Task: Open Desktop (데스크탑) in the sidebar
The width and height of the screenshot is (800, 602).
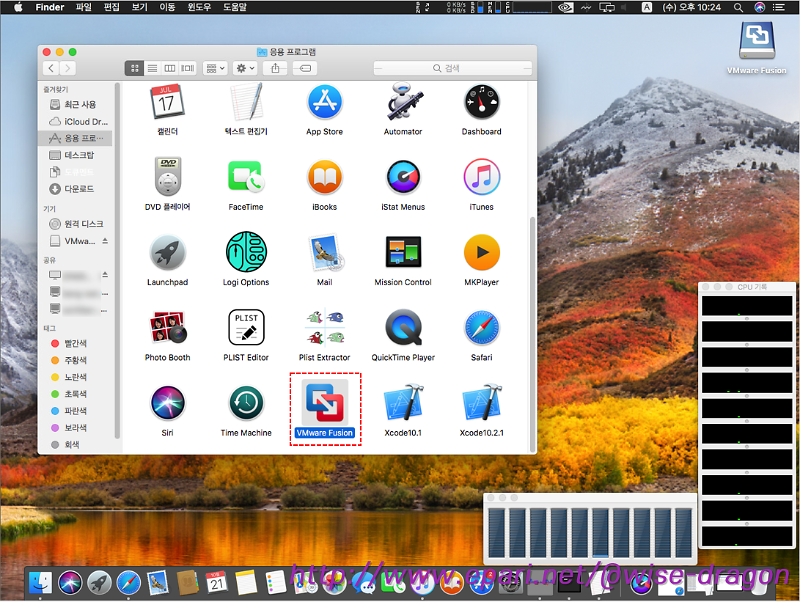Action: (x=76, y=155)
